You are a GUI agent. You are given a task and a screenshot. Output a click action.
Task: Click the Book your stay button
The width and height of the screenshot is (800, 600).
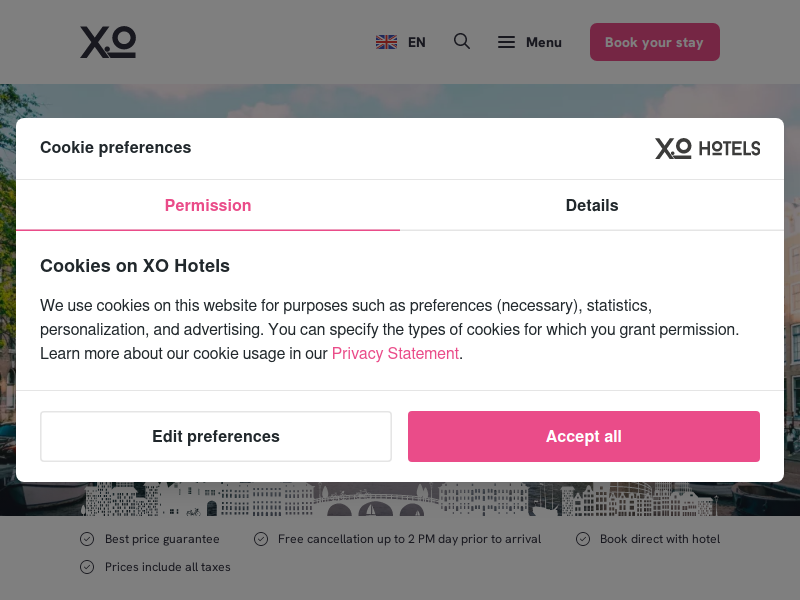pyautogui.click(x=655, y=42)
